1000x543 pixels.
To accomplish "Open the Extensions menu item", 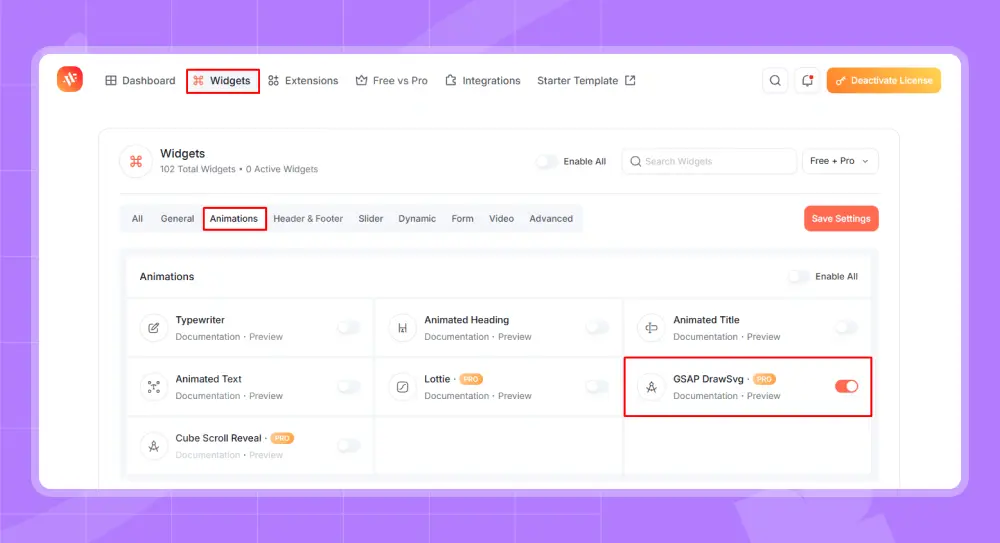I will (x=303, y=81).
